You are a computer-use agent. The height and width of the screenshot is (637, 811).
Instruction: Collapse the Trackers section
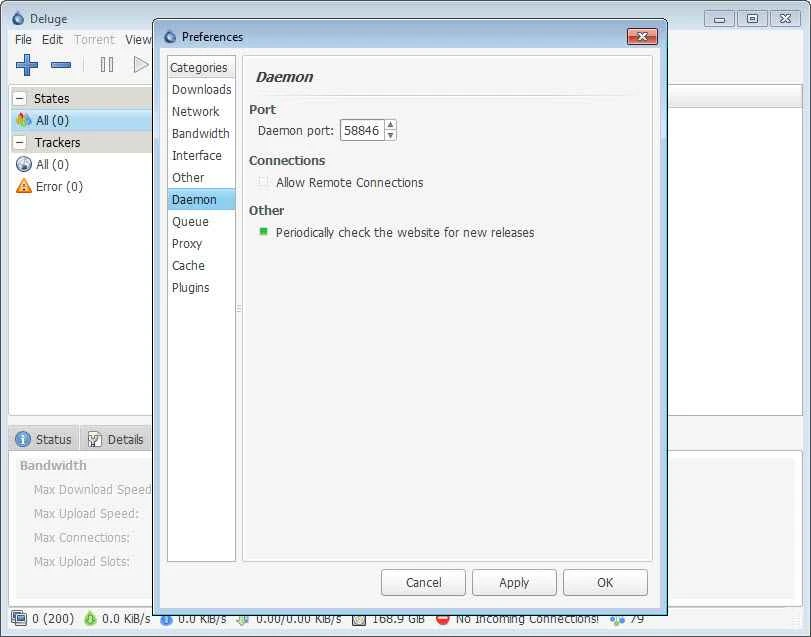[20, 142]
